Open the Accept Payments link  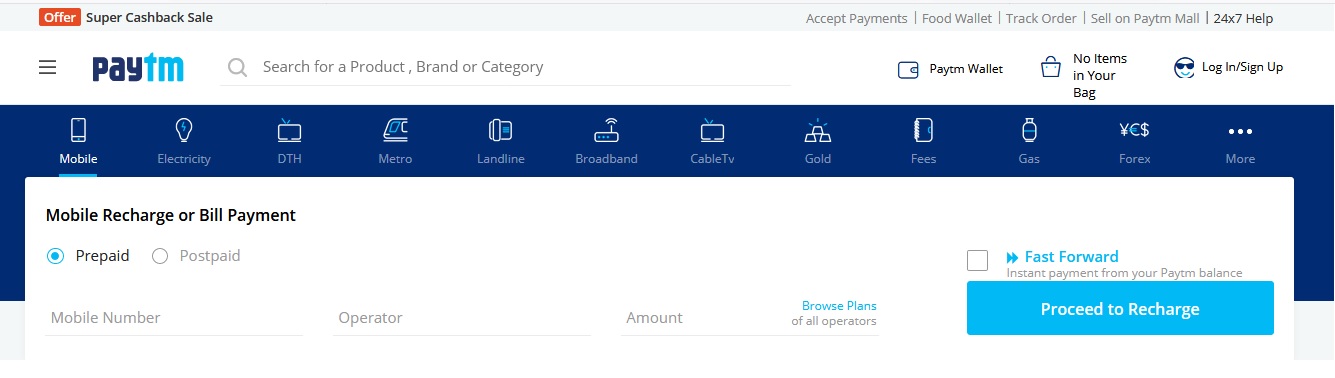click(x=857, y=18)
